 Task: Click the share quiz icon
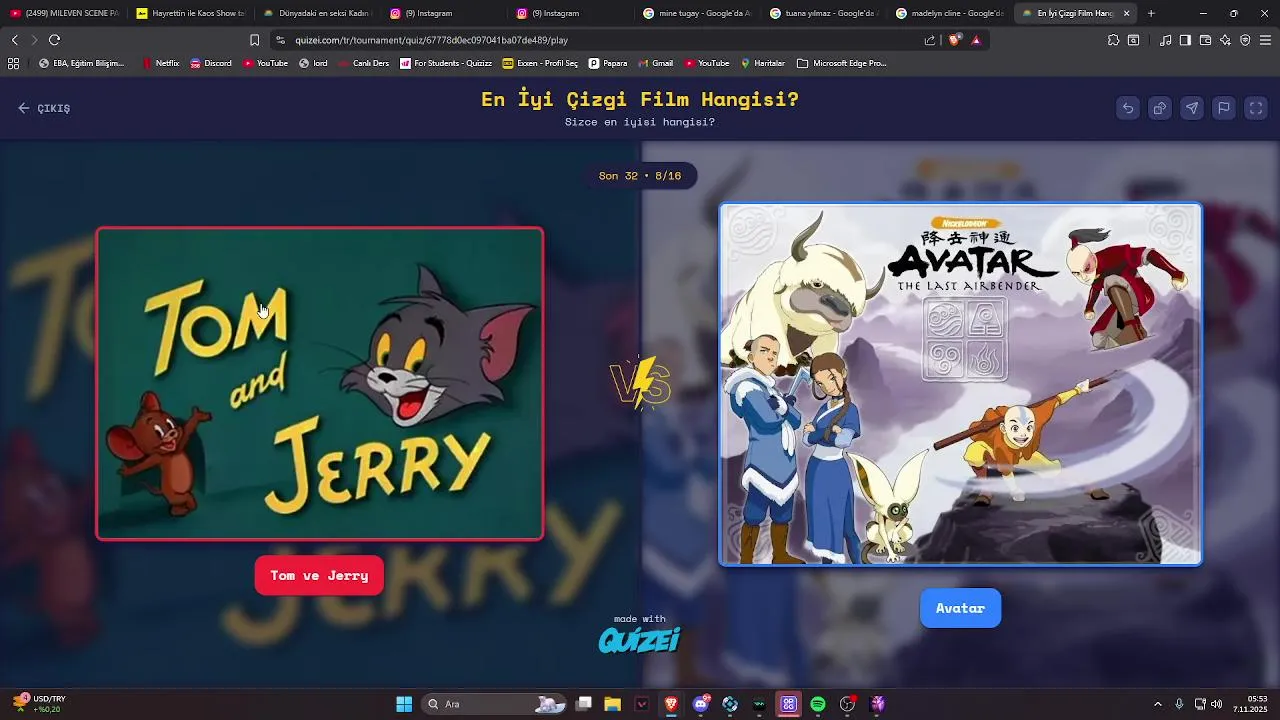click(x=1160, y=108)
